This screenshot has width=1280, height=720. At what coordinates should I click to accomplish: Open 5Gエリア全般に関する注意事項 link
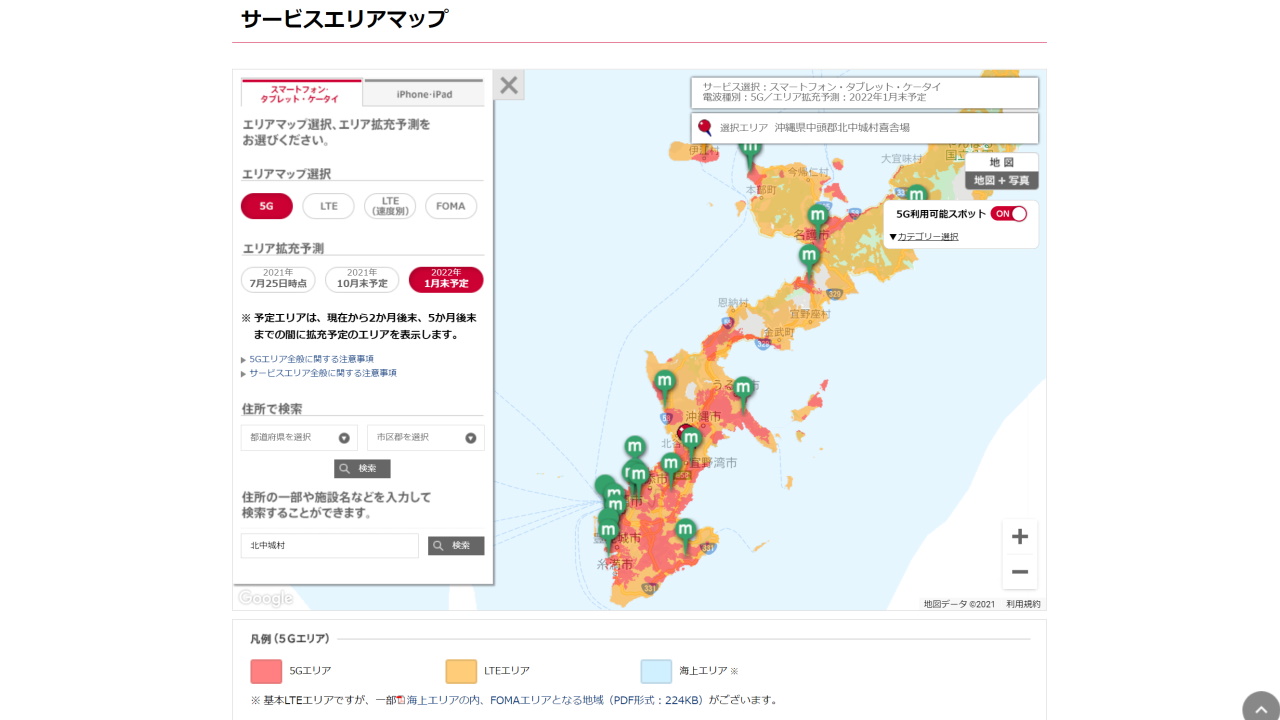[x=310, y=358]
